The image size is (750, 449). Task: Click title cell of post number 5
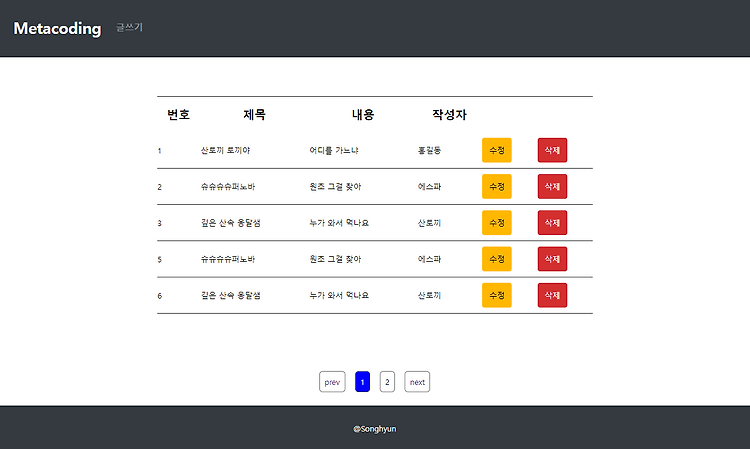click(x=228, y=259)
